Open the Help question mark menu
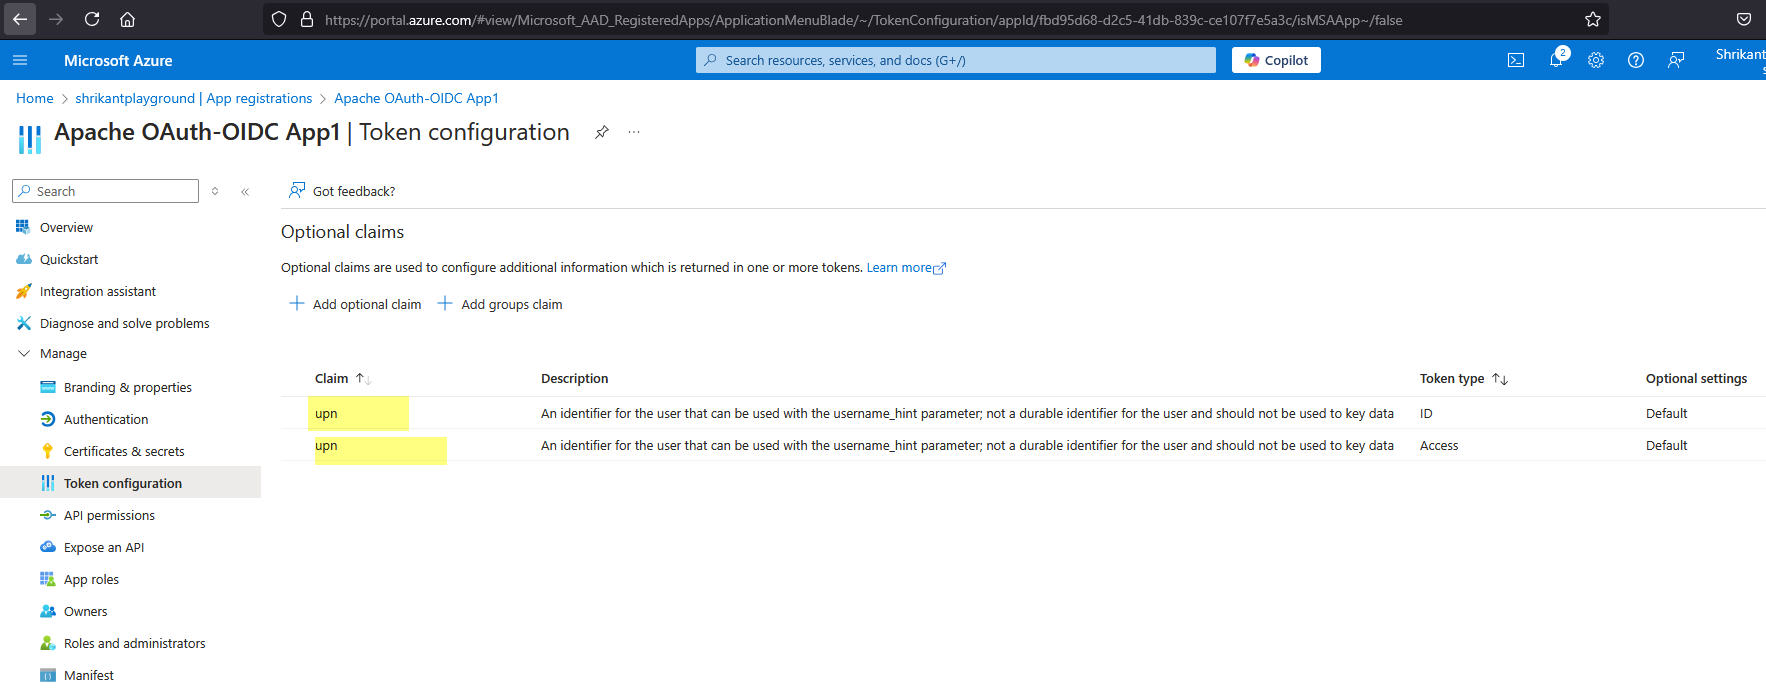 coord(1636,60)
